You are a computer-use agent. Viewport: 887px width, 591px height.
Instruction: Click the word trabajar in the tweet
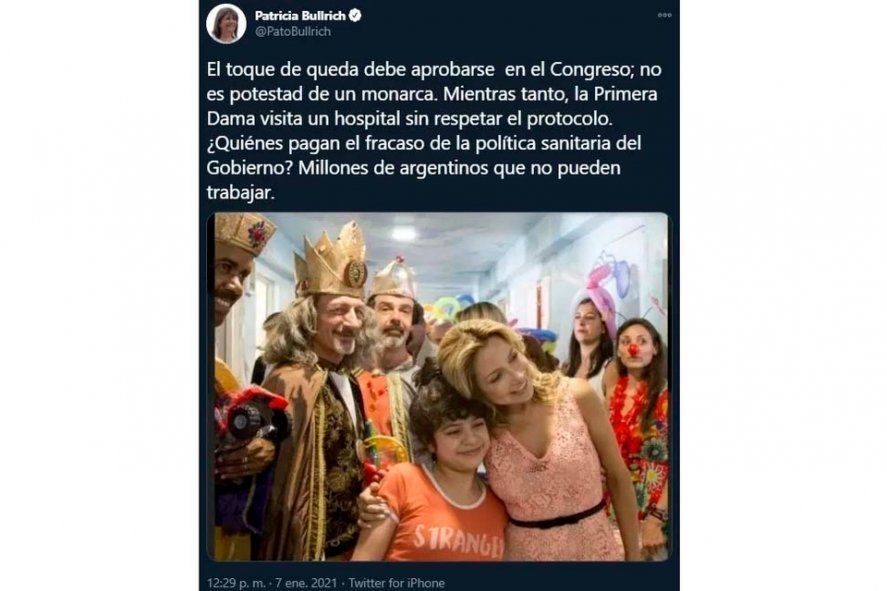pyautogui.click(x=240, y=193)
